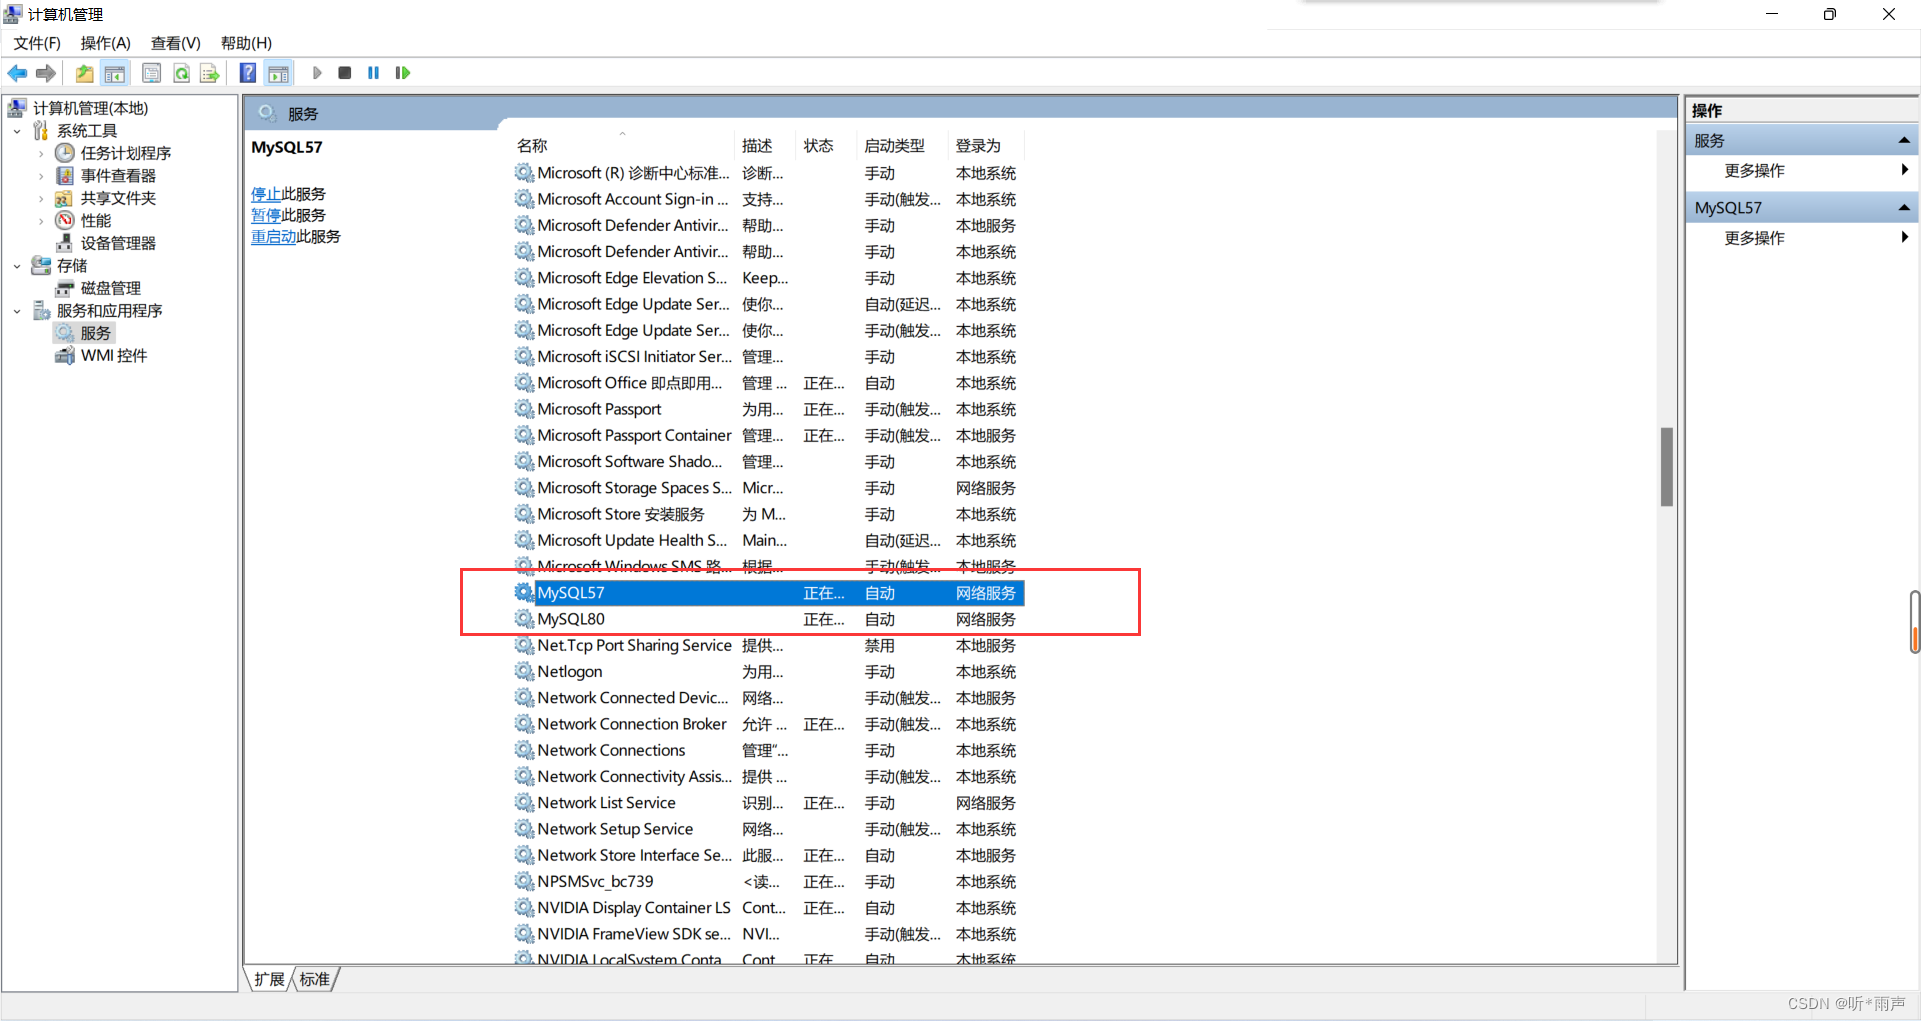Click the 暂停 service link
Viewport: 1921px width, 1021px height.
(266, 215)
